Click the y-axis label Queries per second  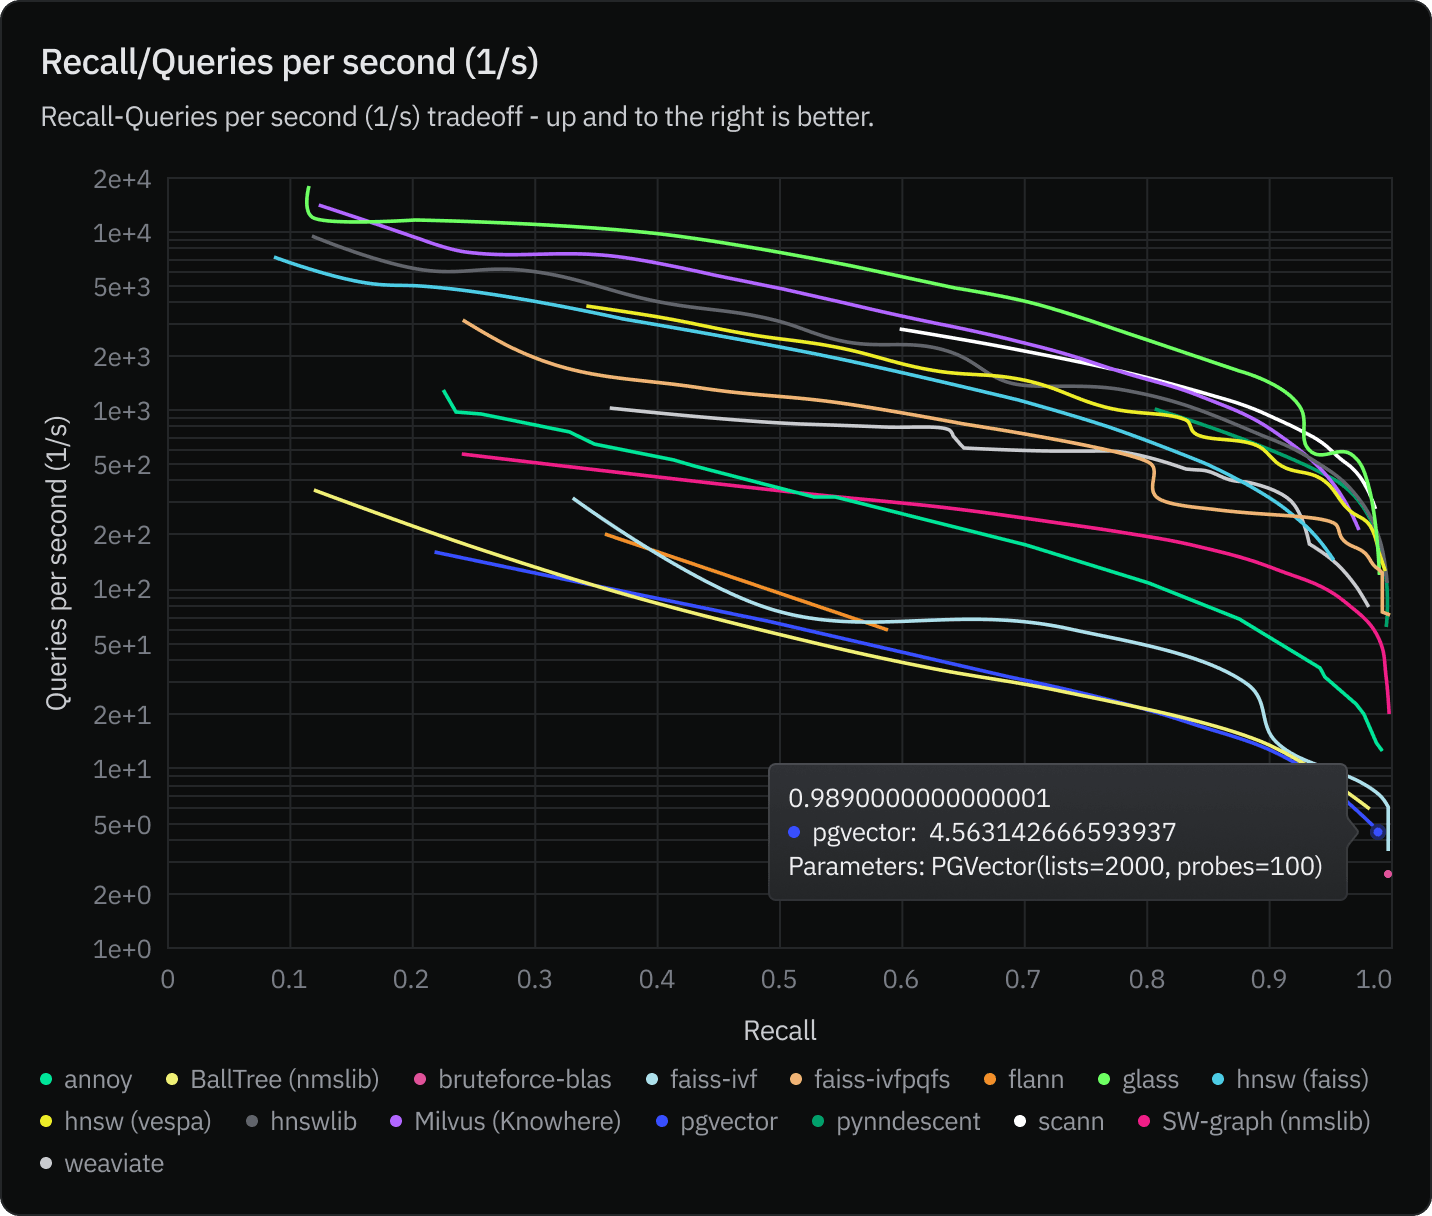[57, 563]
